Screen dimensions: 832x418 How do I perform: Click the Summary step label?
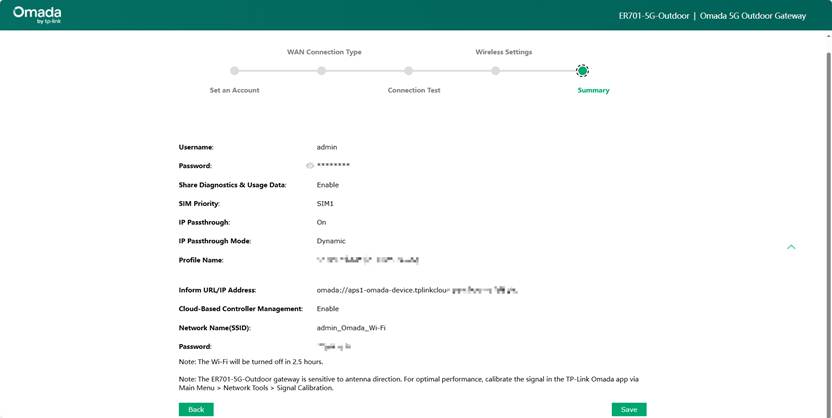593,90
